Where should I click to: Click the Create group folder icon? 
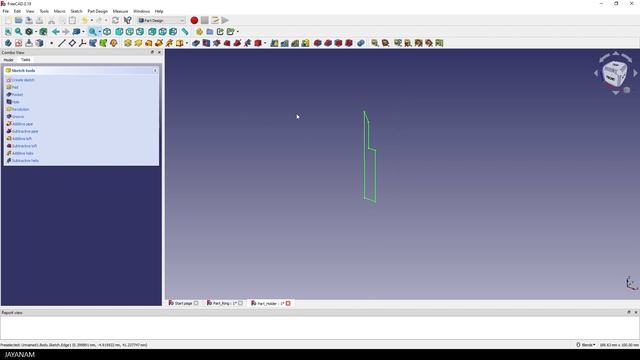210,31
